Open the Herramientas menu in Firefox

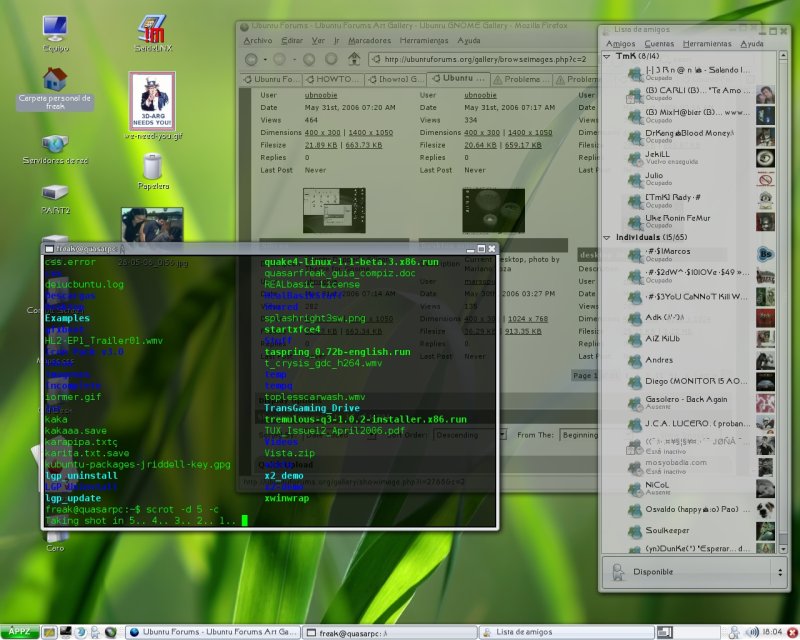pos(423,40)
